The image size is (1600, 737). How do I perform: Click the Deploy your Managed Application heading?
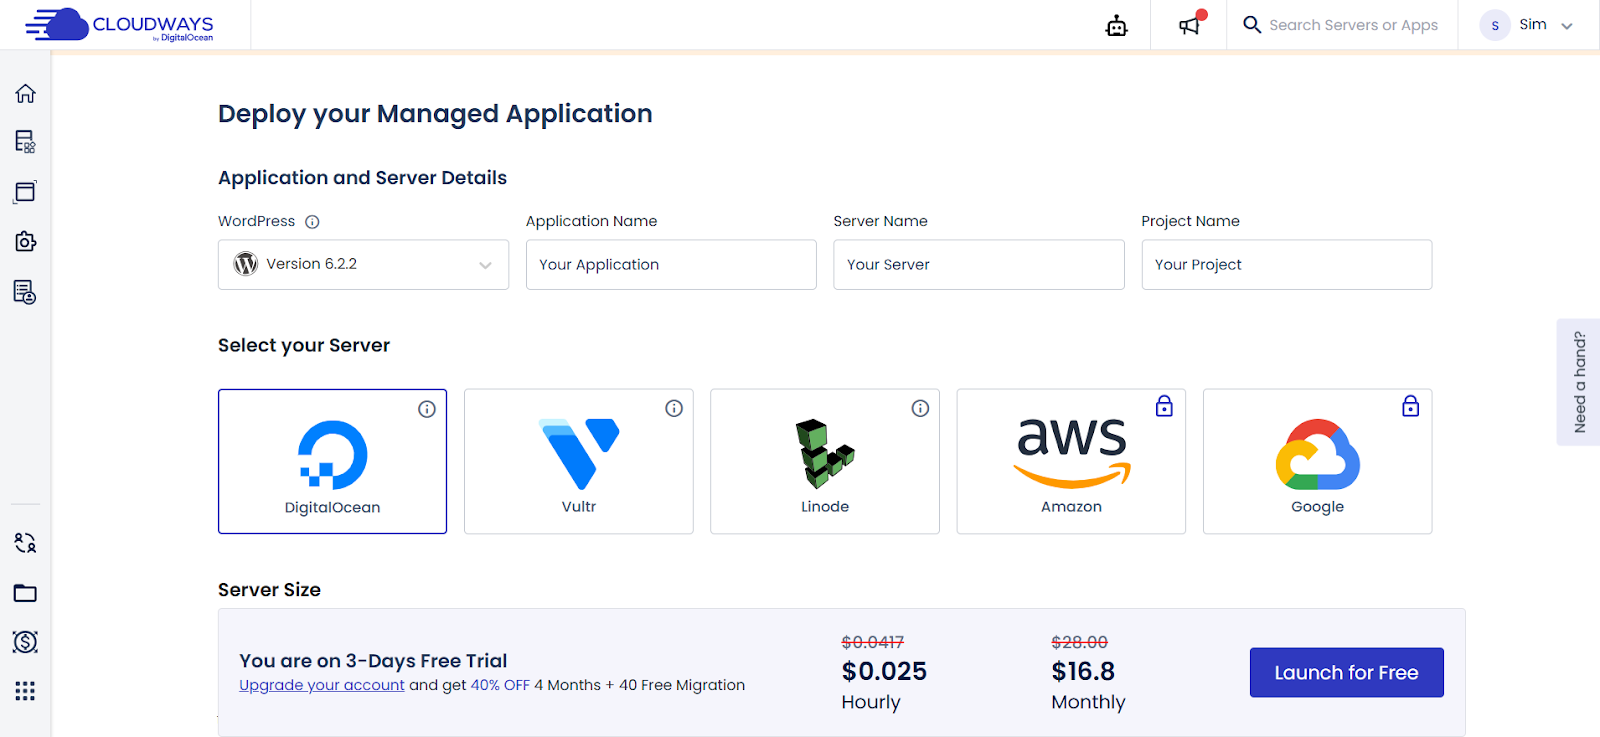pyautogui.click(x=435, y=114)
